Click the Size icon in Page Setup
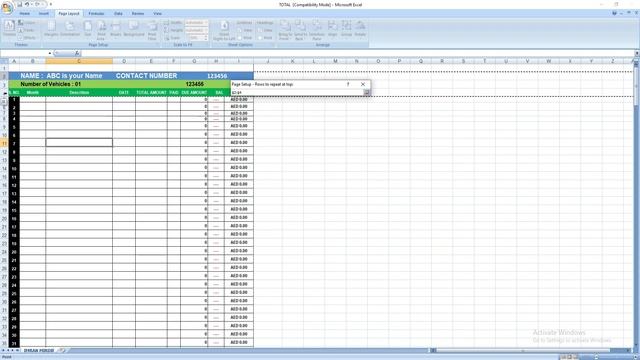This screenshot has width=640, height=360. 88,29
